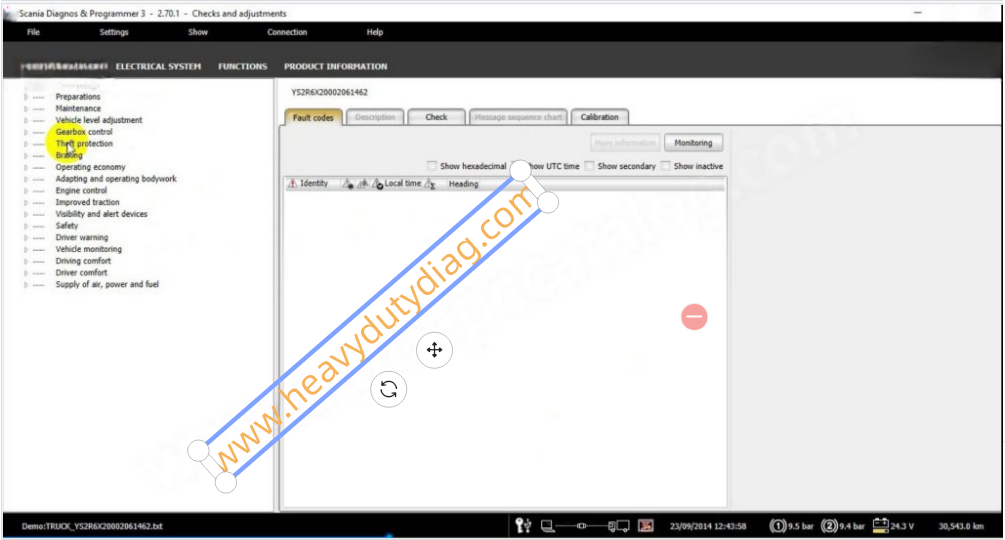The width and height of the screenshot is (1005, 540).
Task: Expand the Preparations tree node
Action: tap(26, 97)
